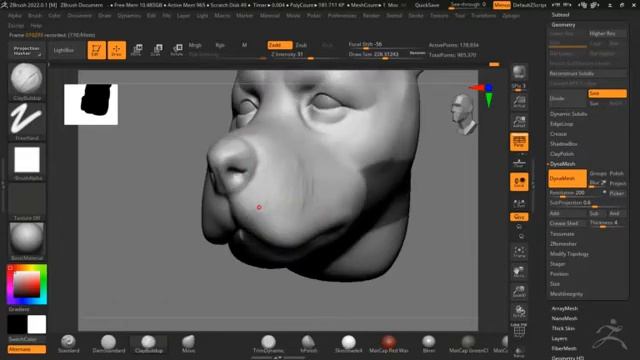
Task: Click the Divide button
Action: (x=567, y=98)
